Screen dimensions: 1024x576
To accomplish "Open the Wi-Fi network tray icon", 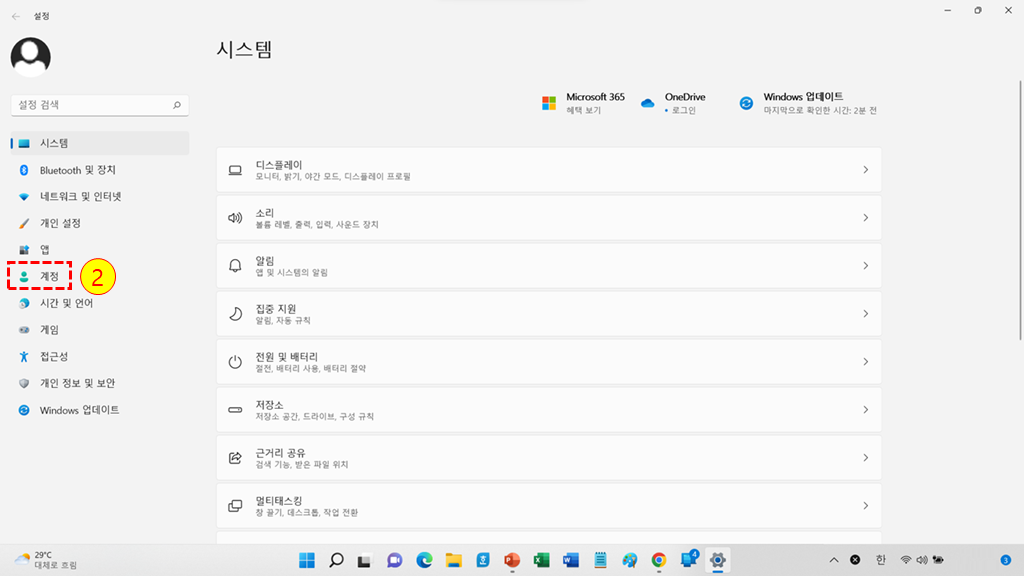I will pos(906,560).
